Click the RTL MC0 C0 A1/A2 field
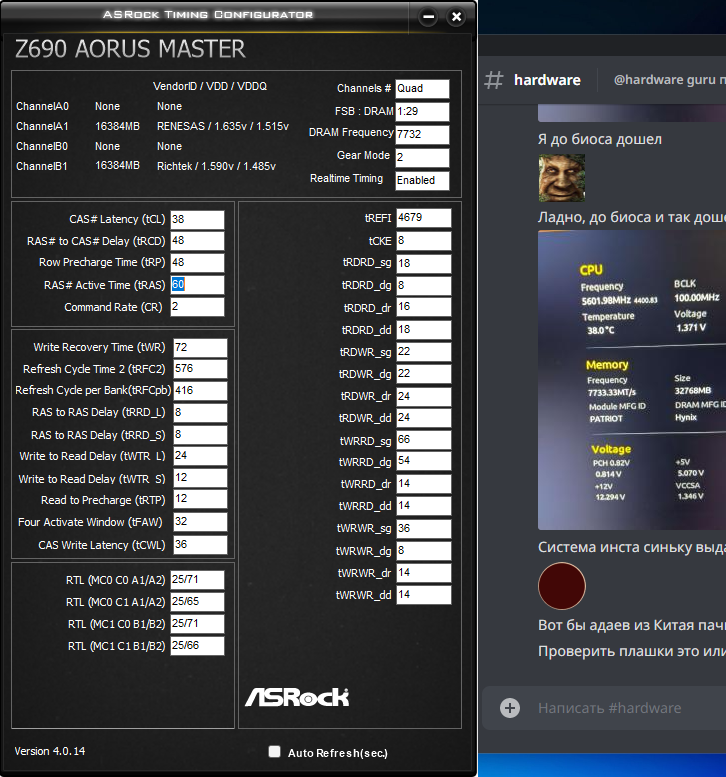726x777 pixels. click(x=197, y=580)
